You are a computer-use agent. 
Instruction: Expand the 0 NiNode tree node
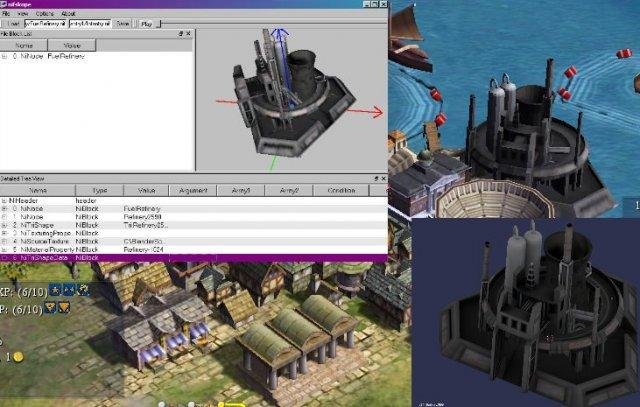[x=4, y=209]
